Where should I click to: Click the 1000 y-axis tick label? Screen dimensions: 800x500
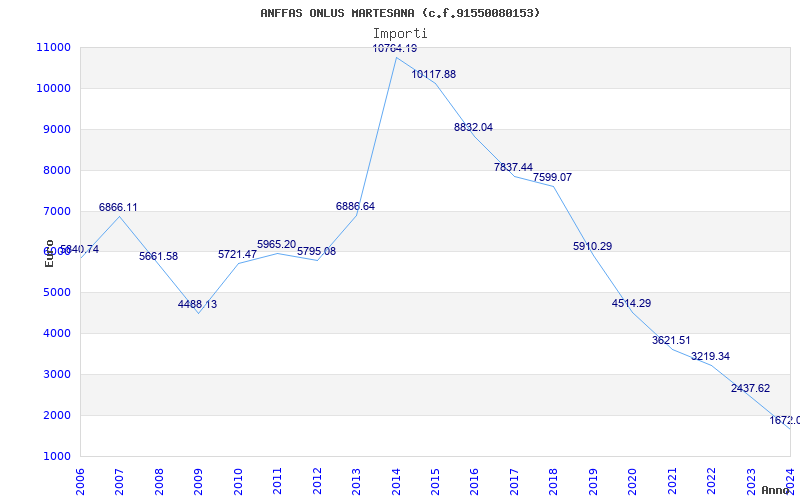tap(56, 456)
